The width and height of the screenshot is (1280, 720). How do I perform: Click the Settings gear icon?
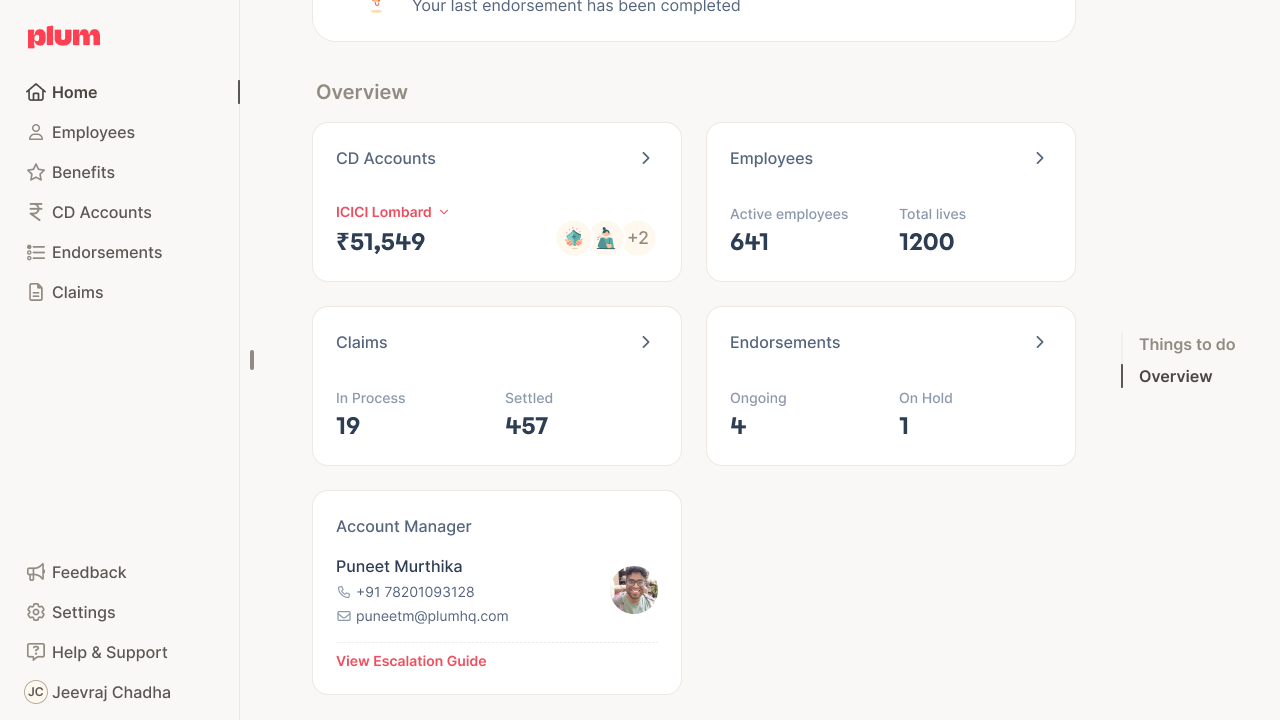[x=36, y=612]
